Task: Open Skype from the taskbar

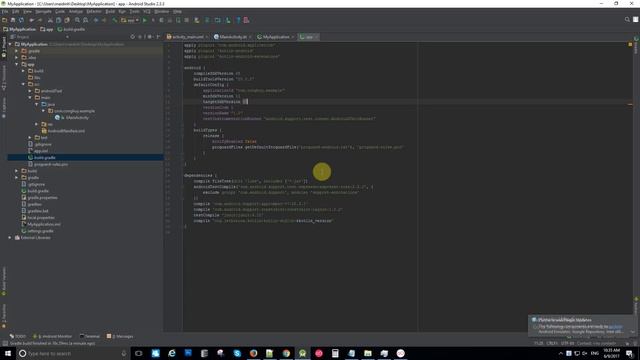Action: [x=237, y=353]
